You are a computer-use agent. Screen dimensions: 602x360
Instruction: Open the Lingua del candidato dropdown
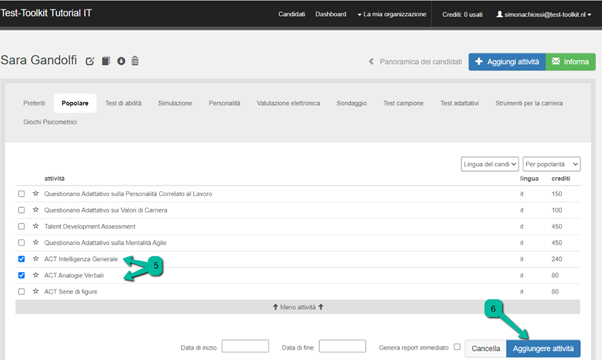tap(490, 164)
